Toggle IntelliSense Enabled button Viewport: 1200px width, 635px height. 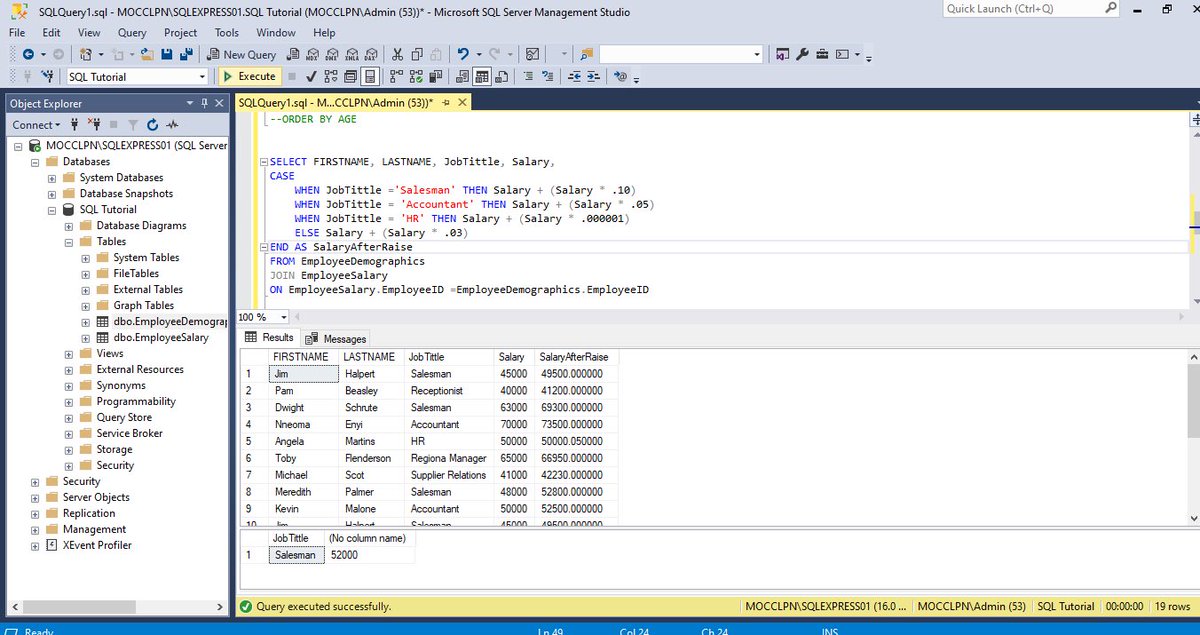pyautogui.click(x=369, y=77)
